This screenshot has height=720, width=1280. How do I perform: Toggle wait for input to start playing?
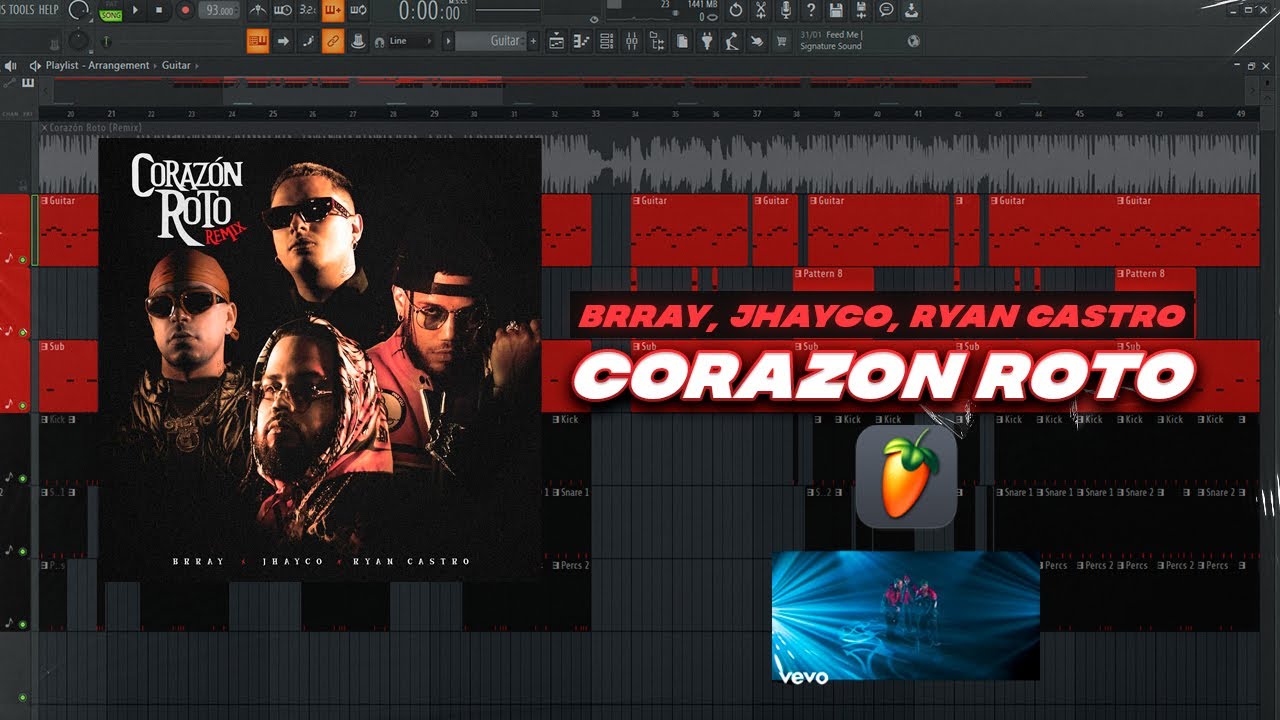[283, 11]
